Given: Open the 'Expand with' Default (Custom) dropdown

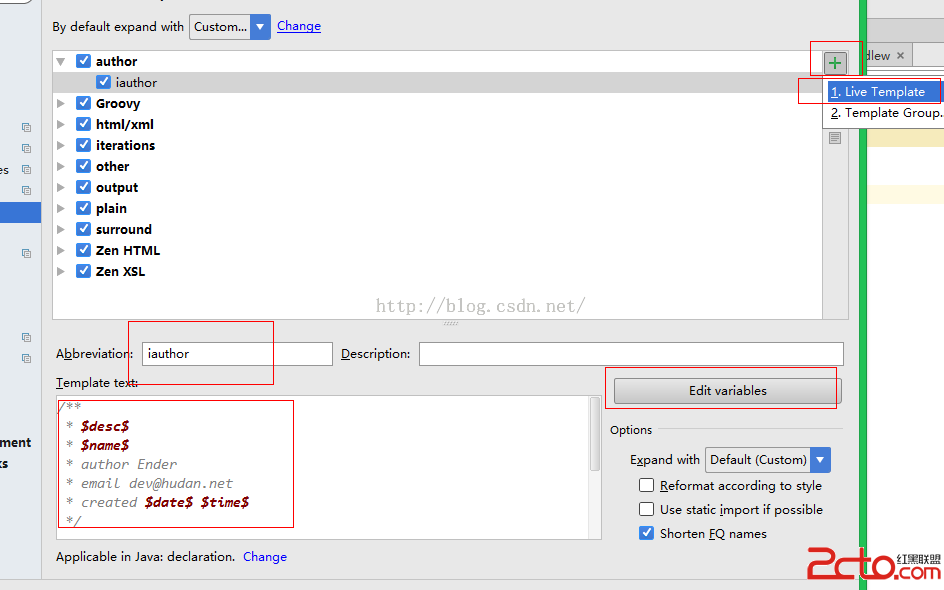Looking at the screenshot, I should tap(768, 460).
